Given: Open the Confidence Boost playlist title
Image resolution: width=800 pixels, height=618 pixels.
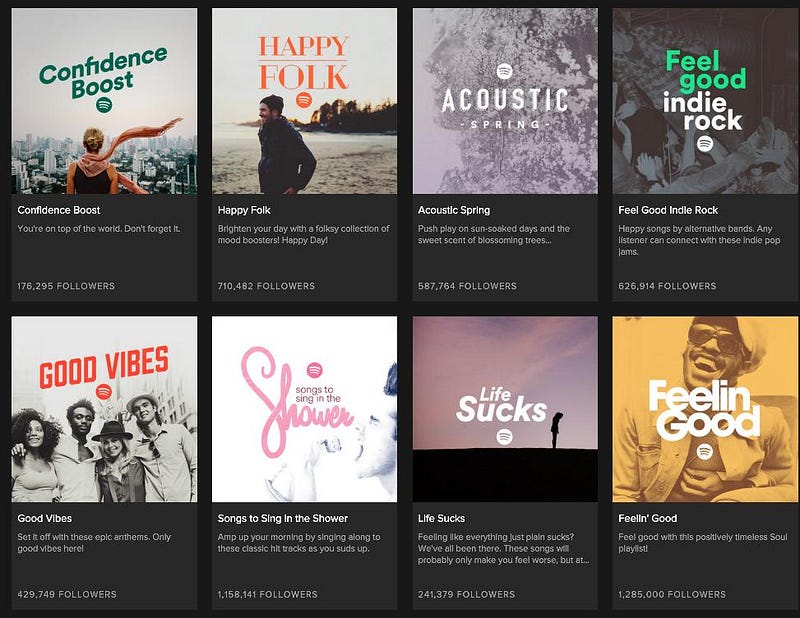Looking at the screenshot, I should point(59,210).
